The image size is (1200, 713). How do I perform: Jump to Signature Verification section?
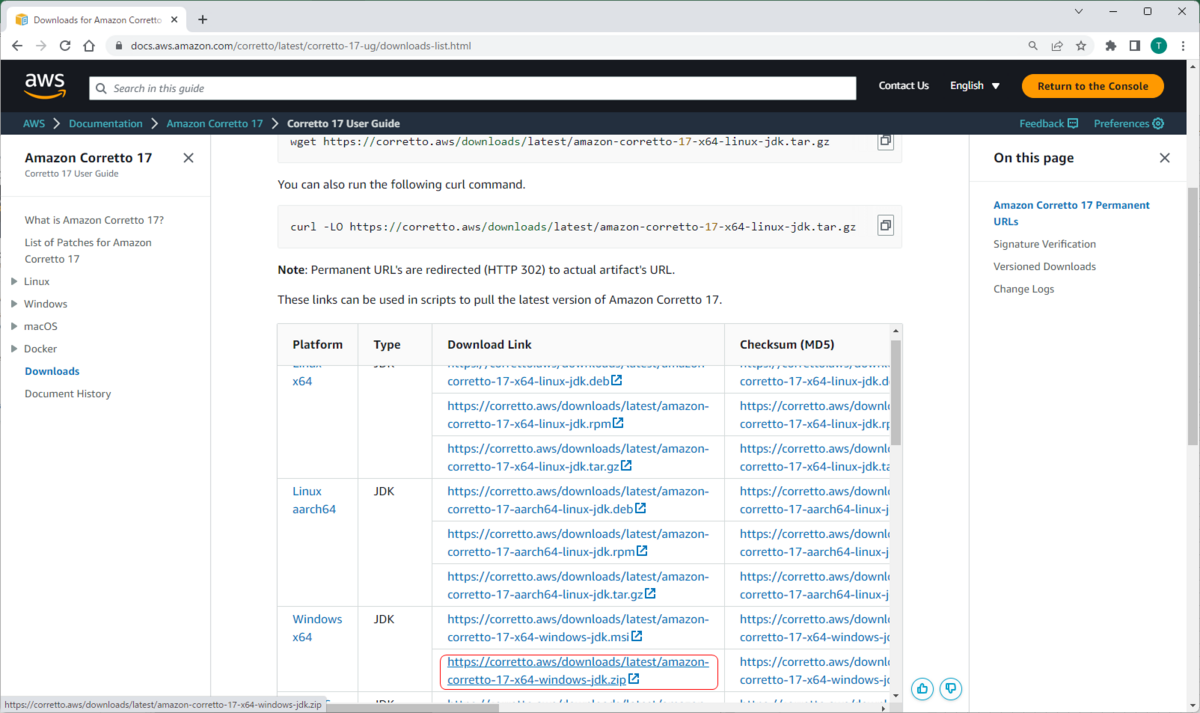[1044, 244]
